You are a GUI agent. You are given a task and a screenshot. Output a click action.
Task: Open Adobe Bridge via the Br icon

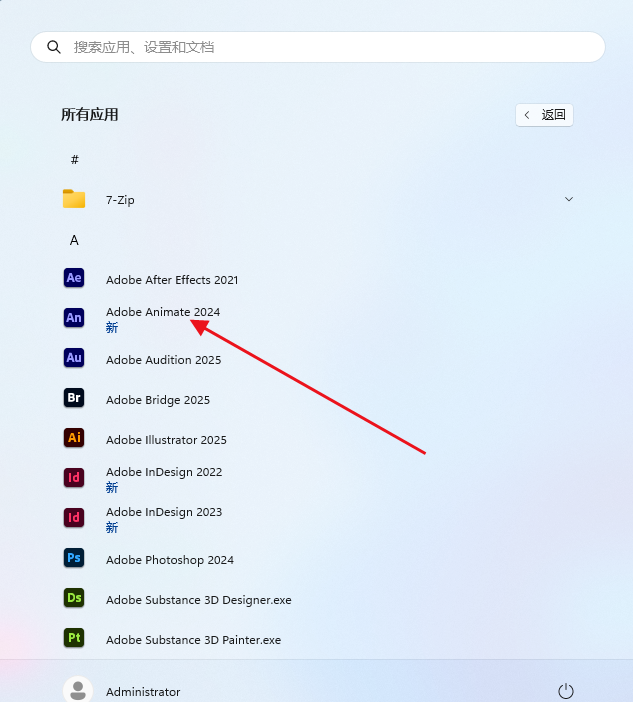pos(74,398)
